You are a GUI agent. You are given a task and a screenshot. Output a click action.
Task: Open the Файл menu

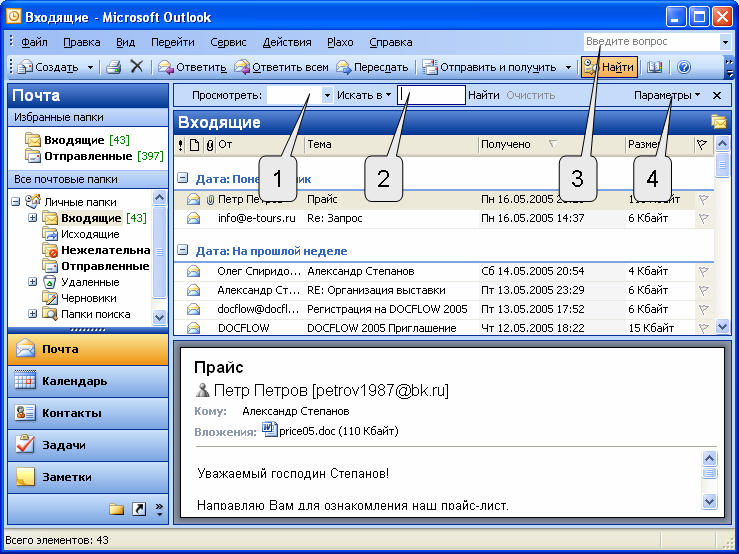[x=34, y=42]
